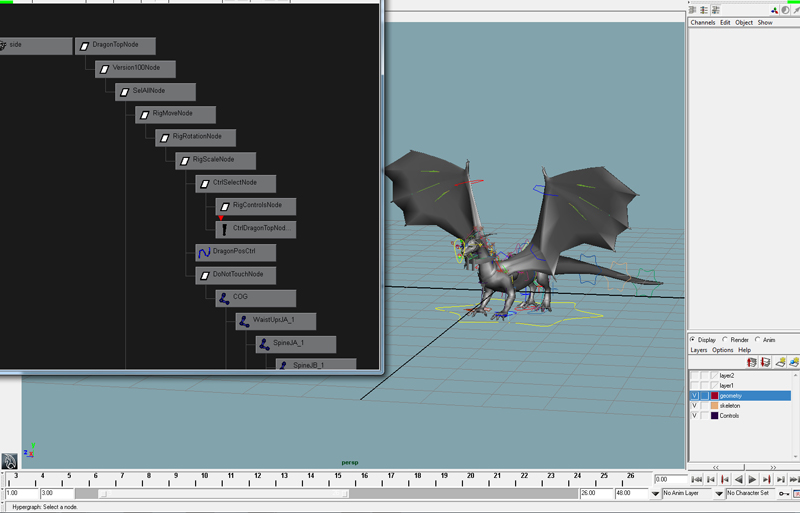This screenshot has height=513, width=800.
Task: Show the Channel Box only layout icon
Action: pos(692,10)
